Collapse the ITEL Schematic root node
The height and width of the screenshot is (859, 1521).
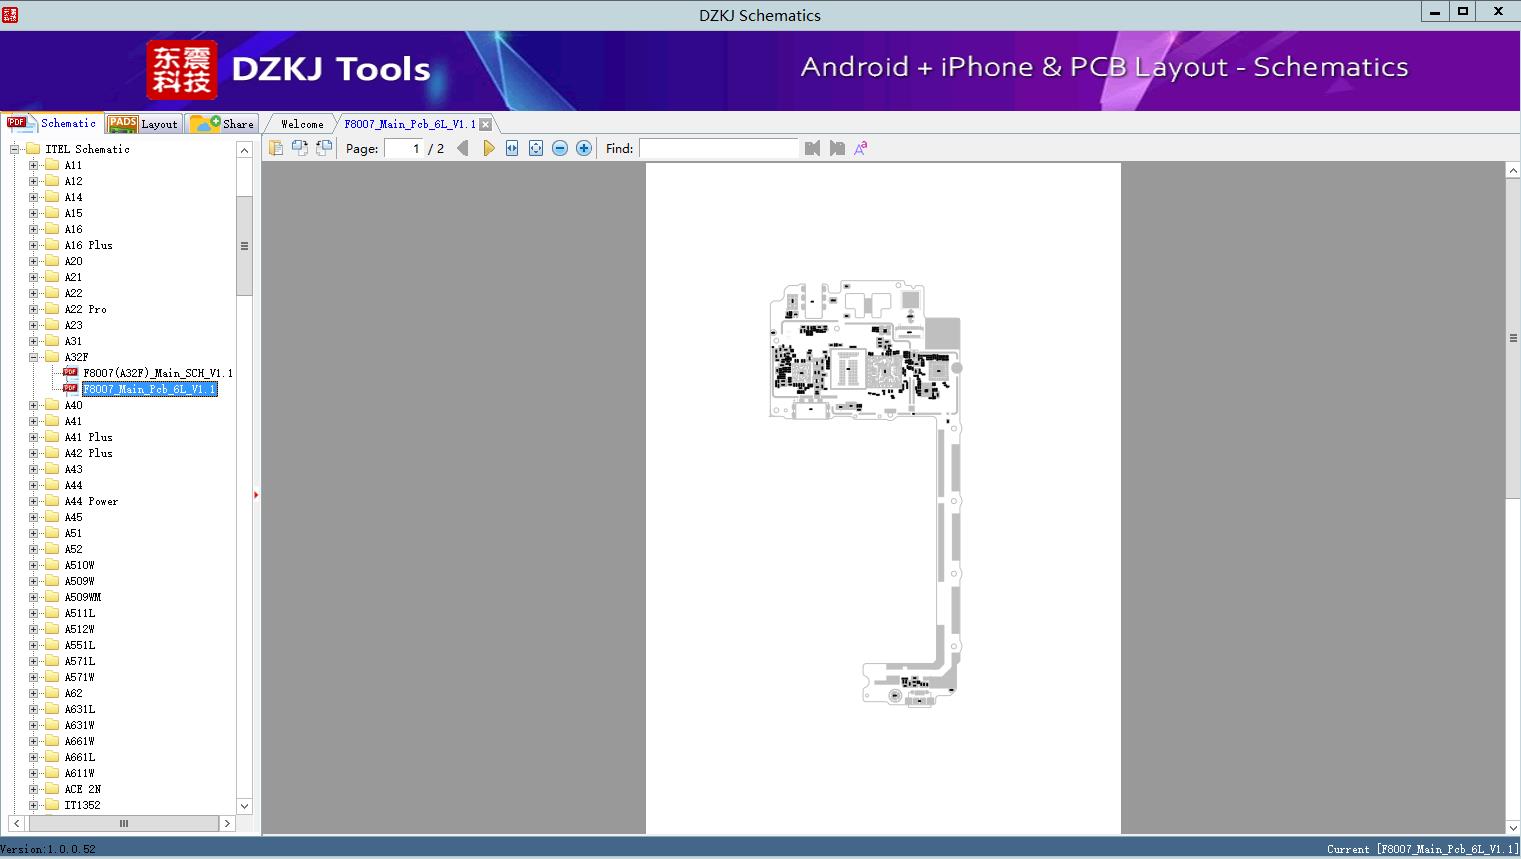pyautogui.click(x=15, y=149)
